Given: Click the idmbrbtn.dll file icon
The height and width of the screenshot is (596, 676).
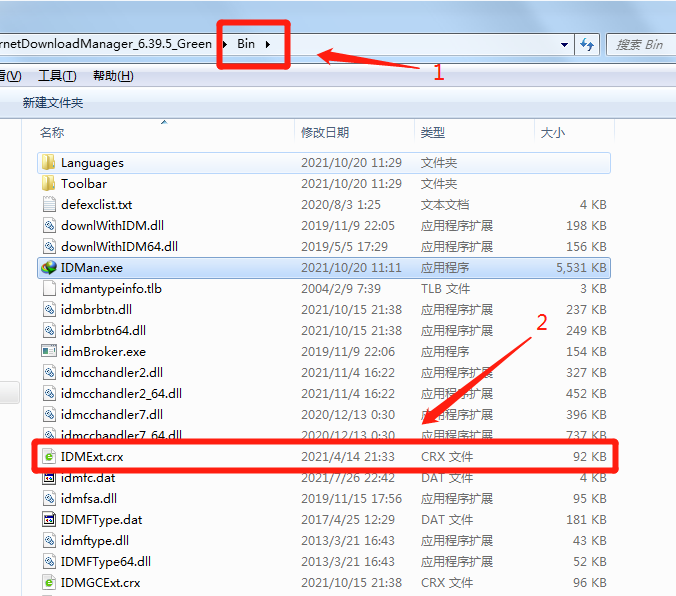Looking at the screenshot, I should click(x=49, y=309).
